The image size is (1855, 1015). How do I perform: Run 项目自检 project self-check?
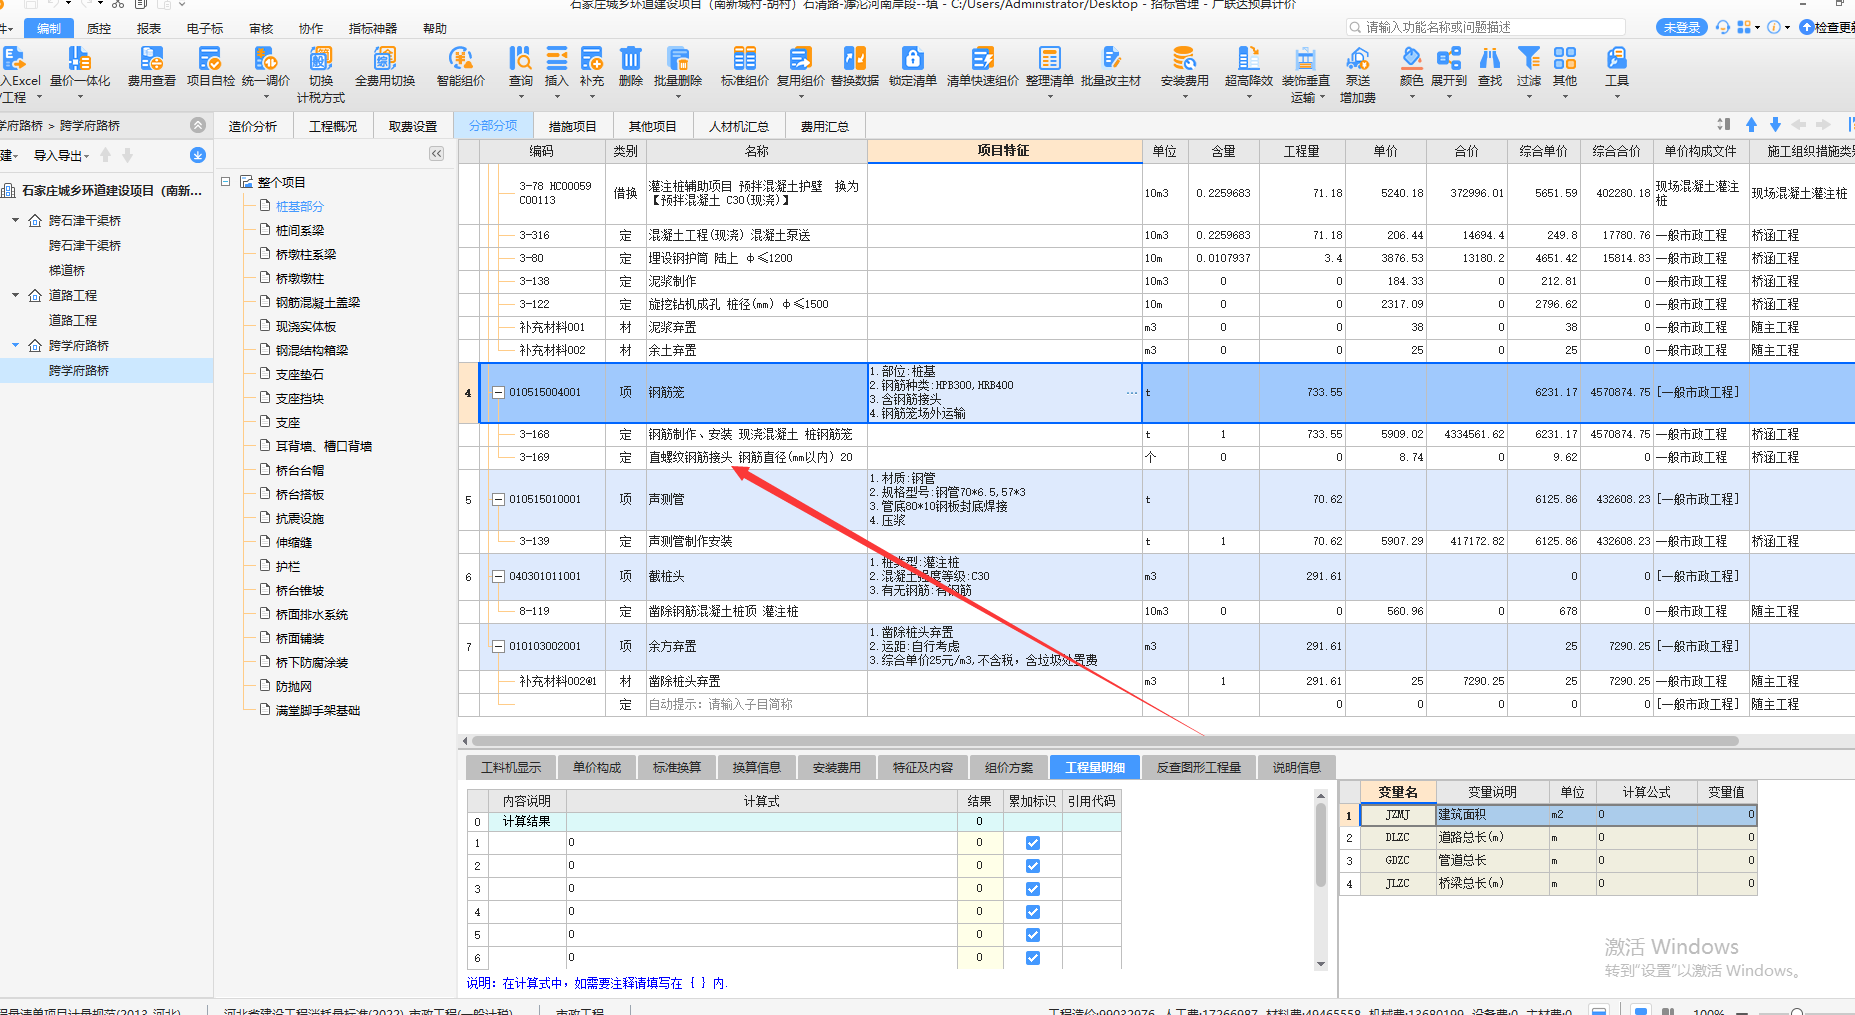click(x=211, y=66)
